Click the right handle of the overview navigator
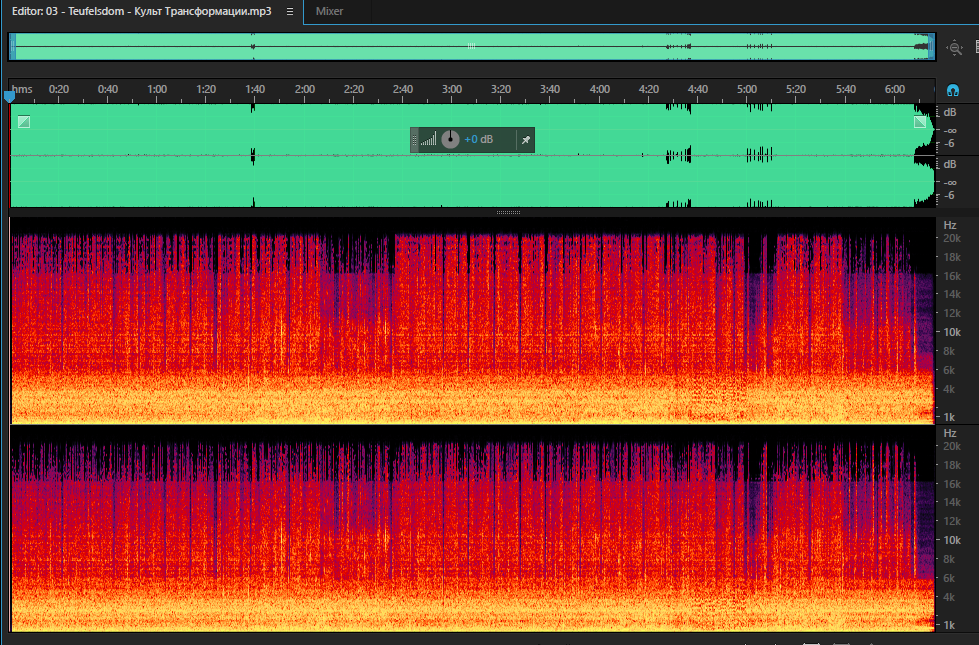 [931, 47]
